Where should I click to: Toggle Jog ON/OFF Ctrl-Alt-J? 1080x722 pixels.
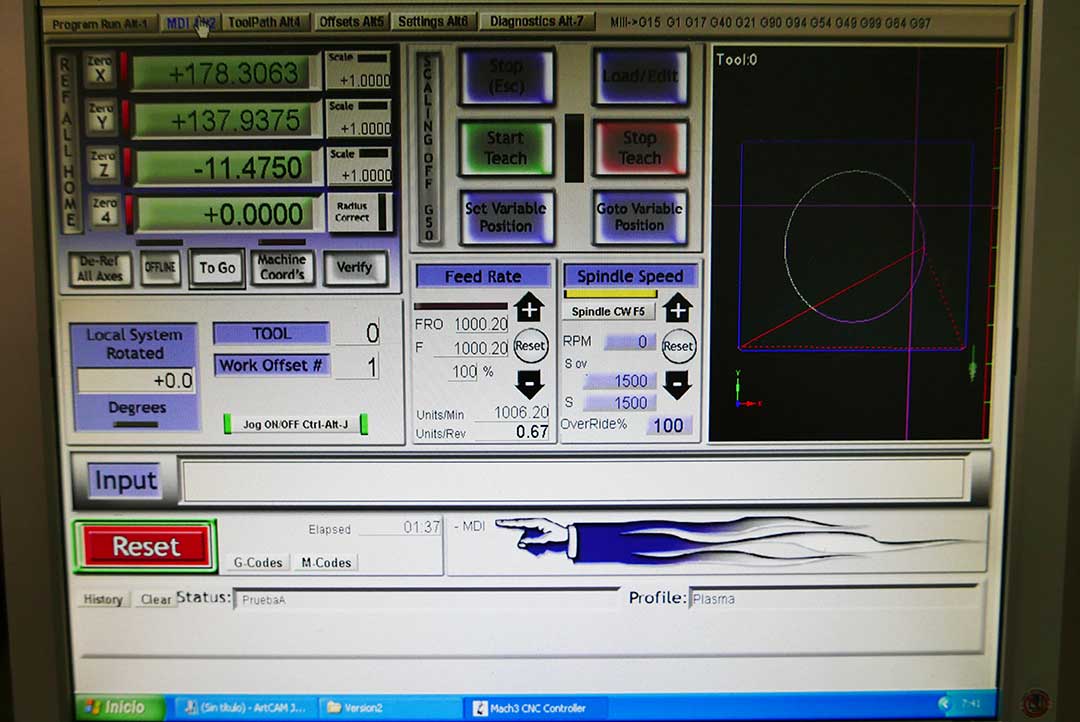[x=295, y=424]
